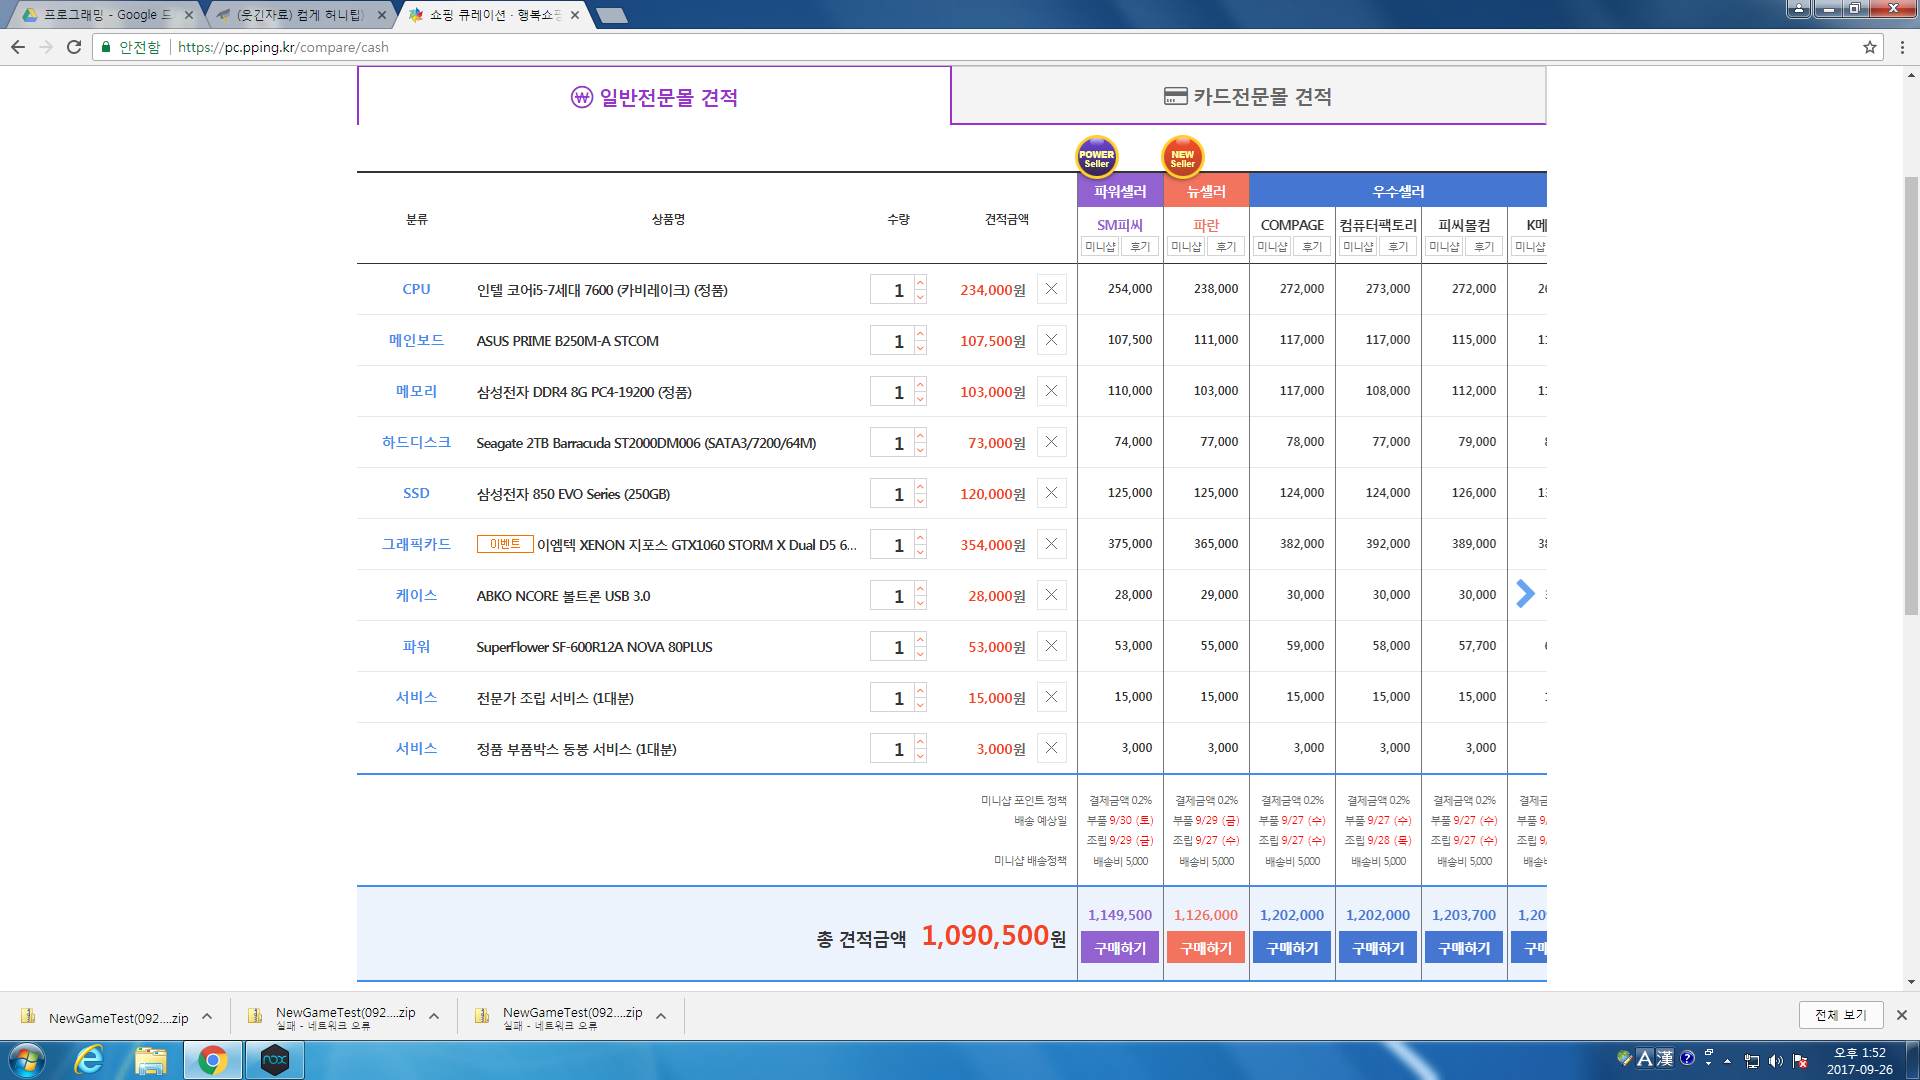Buy from SM피씨 with 구매하기

pyautogui.click(x=1120, y=948)
